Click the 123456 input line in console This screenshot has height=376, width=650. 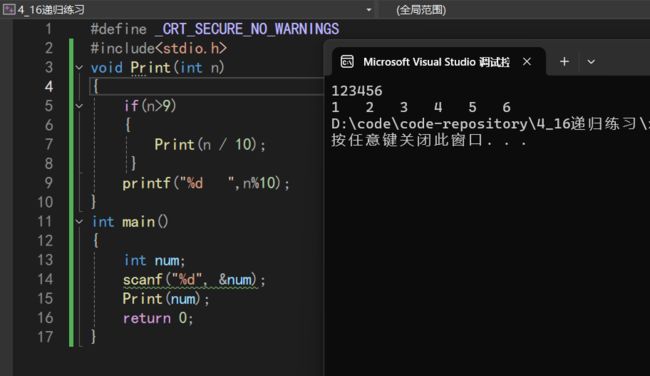(357, 91)
